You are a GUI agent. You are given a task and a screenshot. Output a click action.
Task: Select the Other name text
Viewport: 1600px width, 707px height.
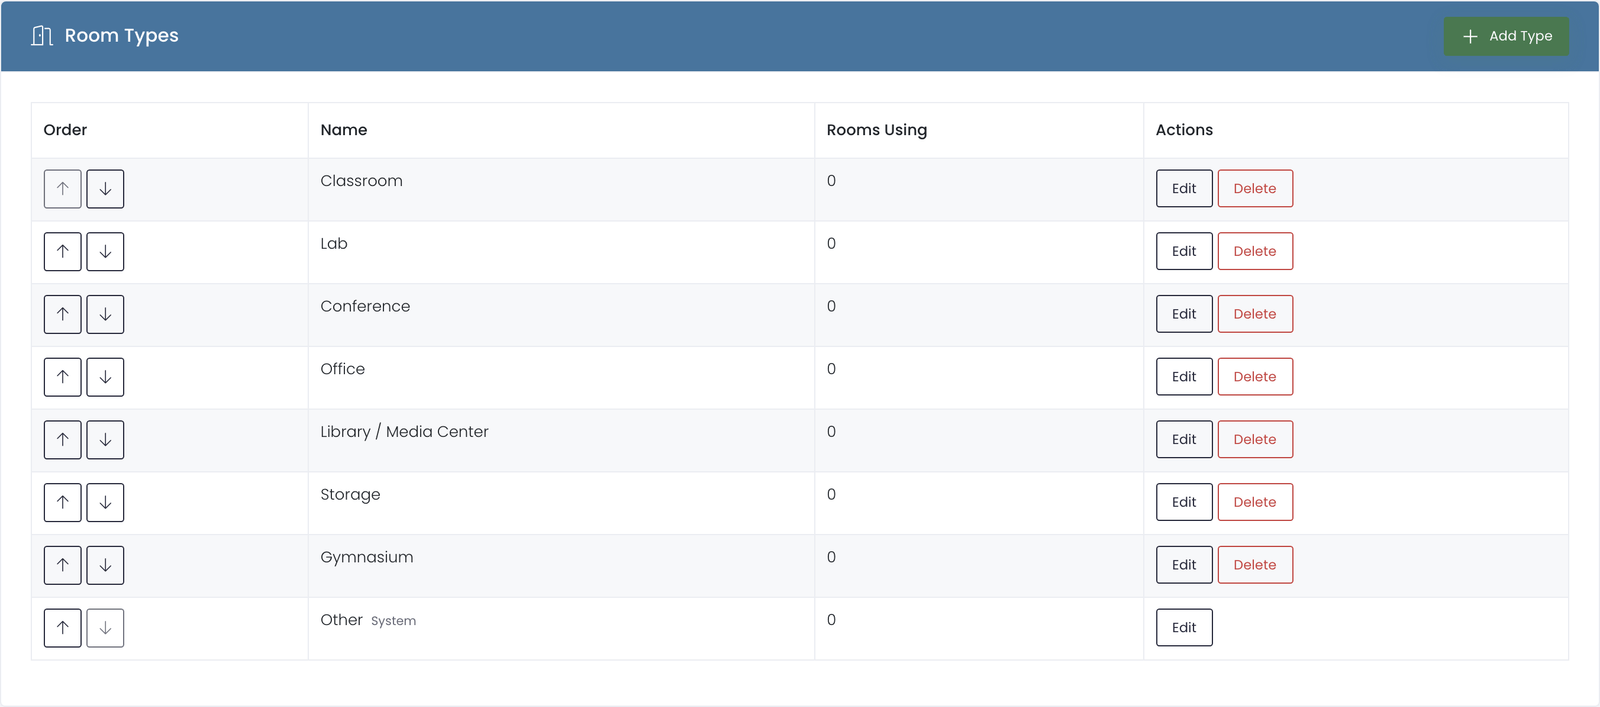341,620
